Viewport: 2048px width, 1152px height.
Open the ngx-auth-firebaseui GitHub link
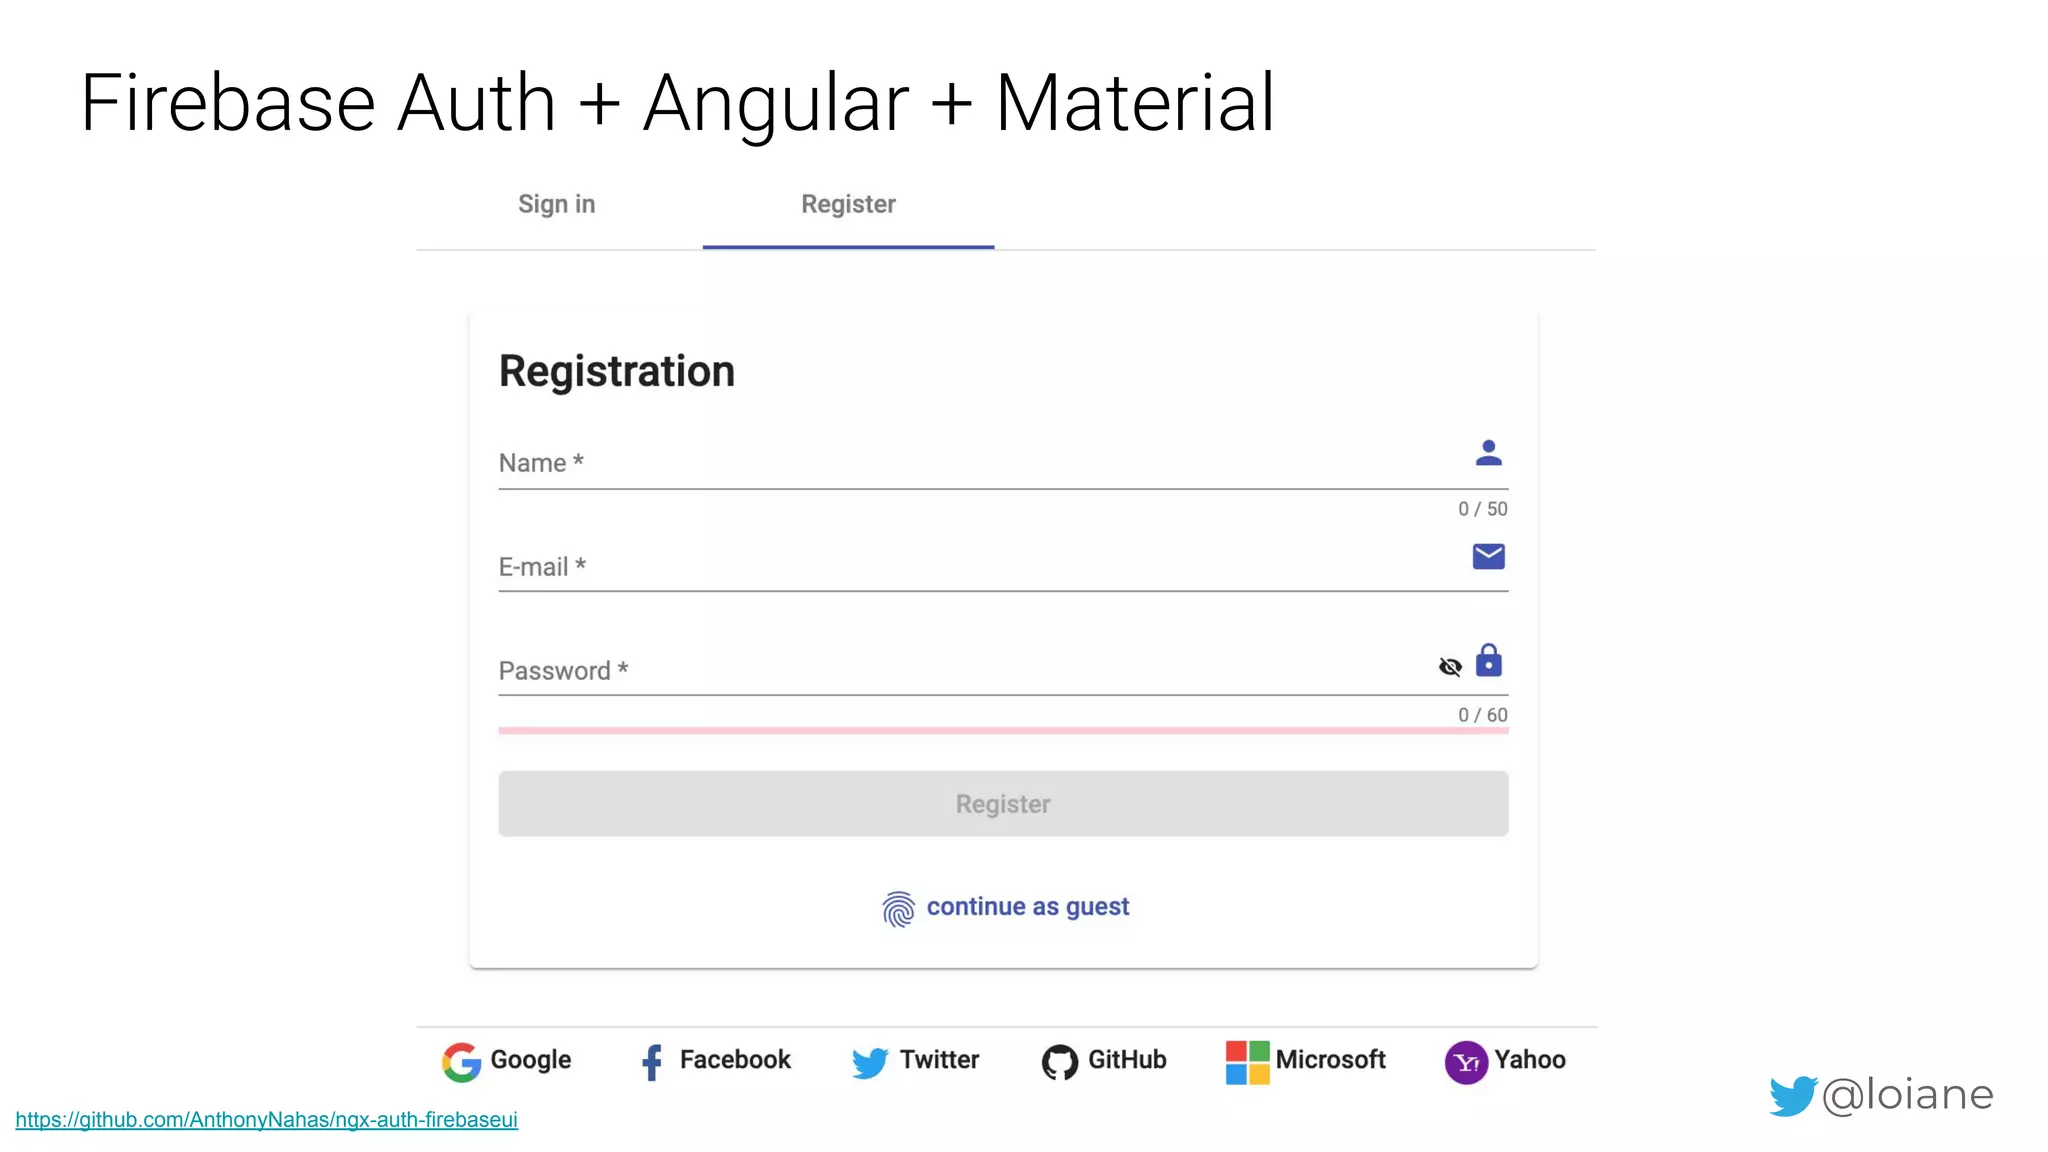pyautogui.click(x=267, y=1120)
